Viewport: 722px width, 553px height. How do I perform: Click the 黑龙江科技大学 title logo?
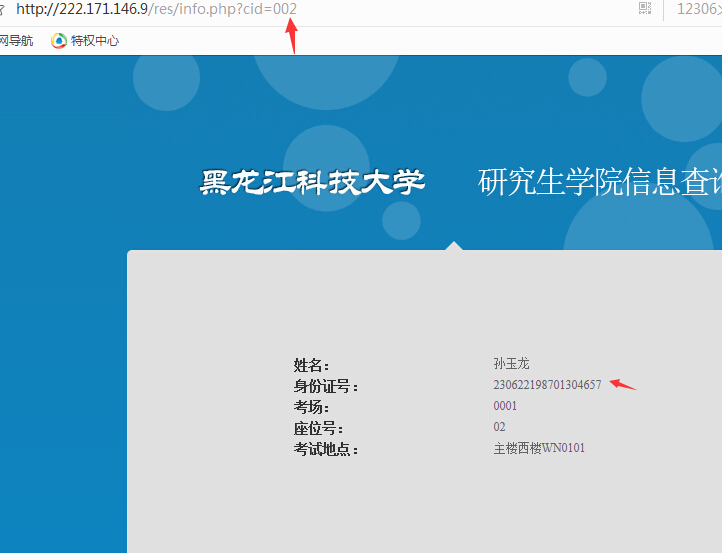pos(312,182)
